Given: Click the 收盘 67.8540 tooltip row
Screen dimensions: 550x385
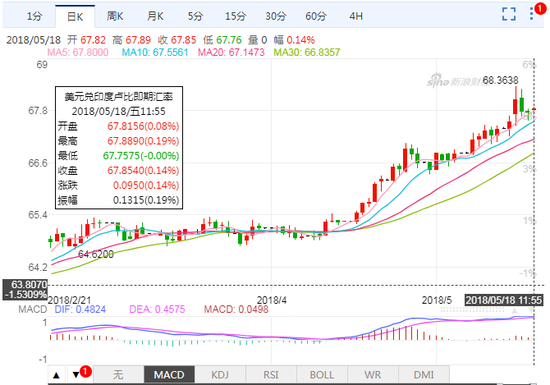Looking at the screenshot, I should (x=119, y=171).
